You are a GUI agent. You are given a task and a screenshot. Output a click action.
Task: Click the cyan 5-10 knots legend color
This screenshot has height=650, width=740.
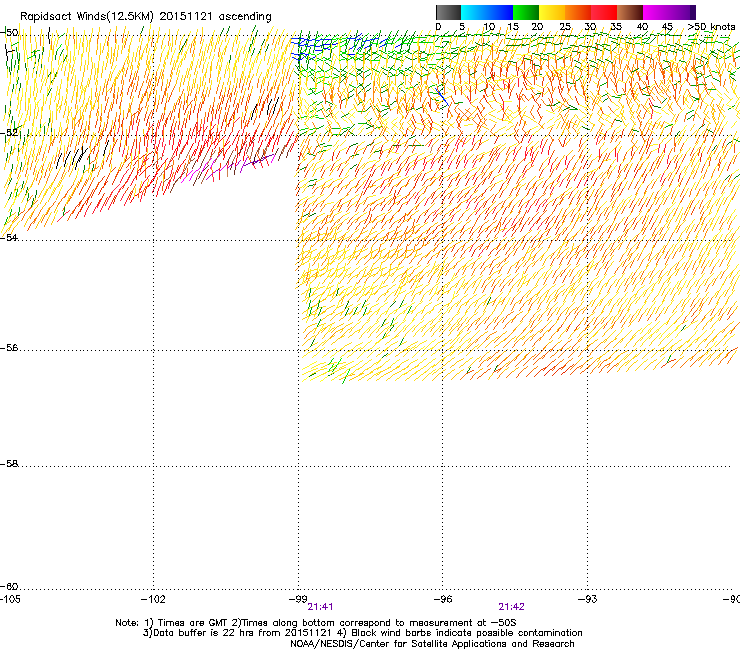tap(473, 12)
